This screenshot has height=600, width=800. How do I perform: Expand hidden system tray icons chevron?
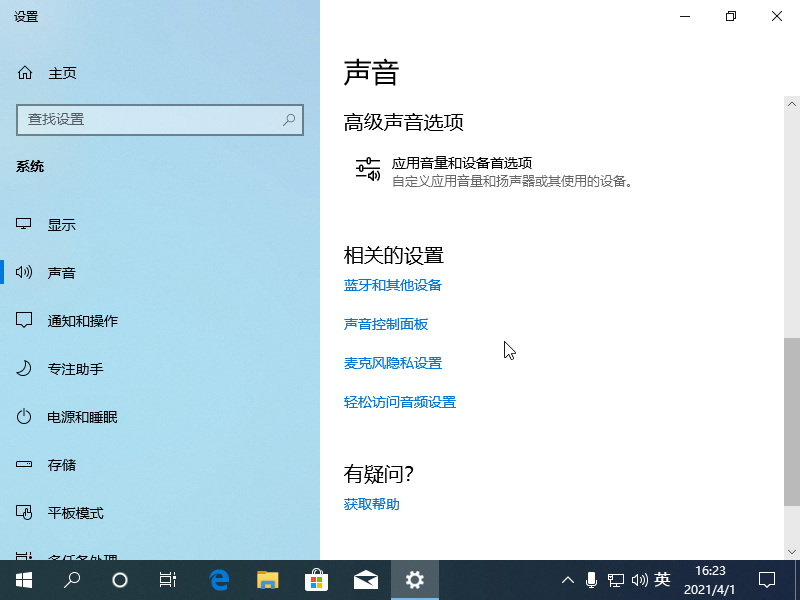click(567, 580)
